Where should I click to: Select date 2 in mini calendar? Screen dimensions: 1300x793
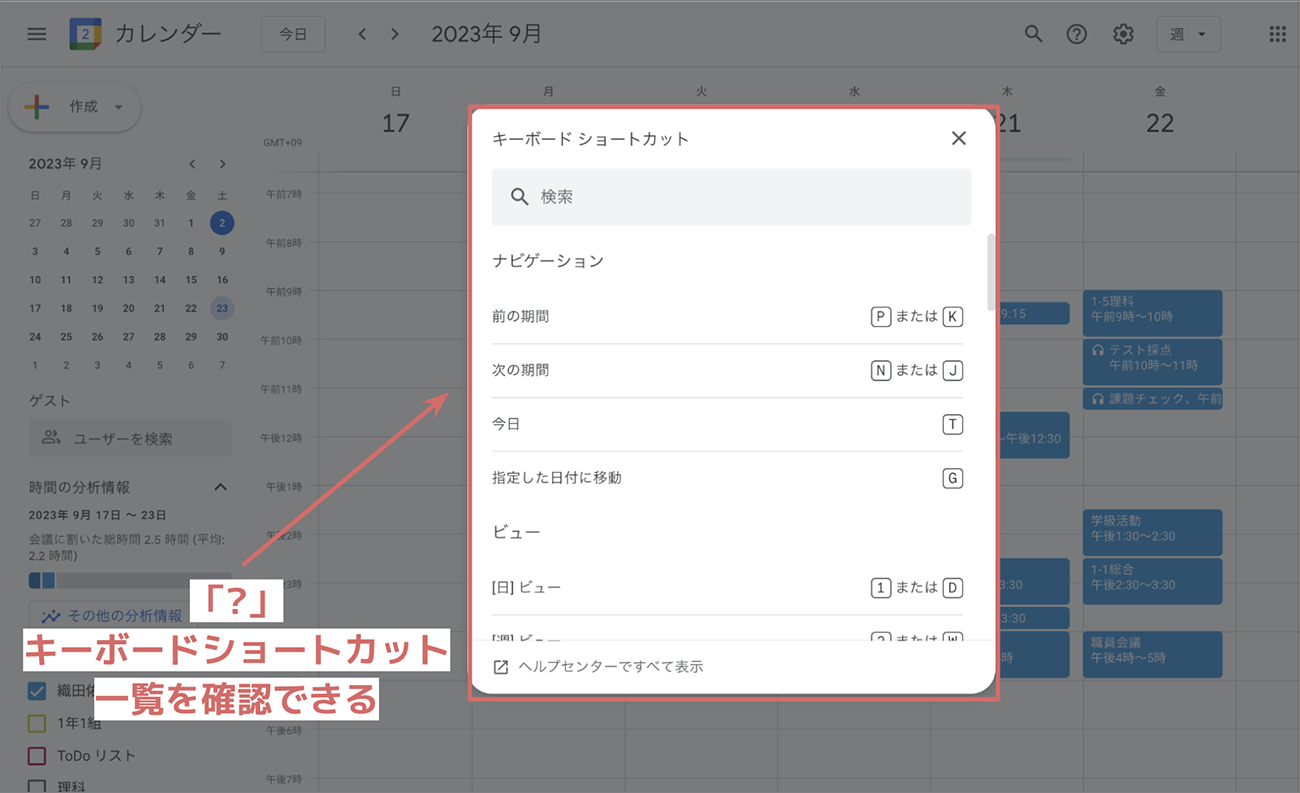[x=222, y=223]
